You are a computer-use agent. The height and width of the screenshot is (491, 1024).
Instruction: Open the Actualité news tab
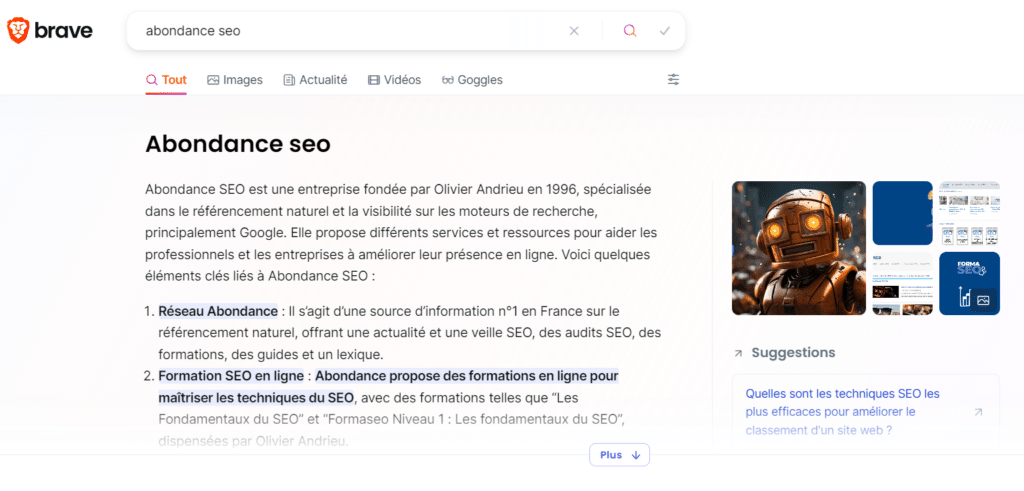315,80
